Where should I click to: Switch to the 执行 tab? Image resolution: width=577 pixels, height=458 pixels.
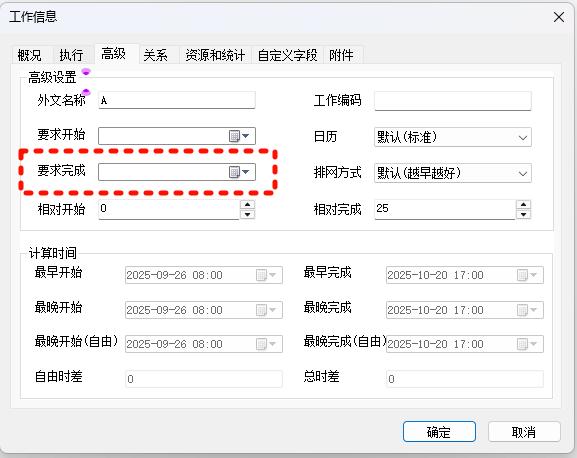click(71, 55)
